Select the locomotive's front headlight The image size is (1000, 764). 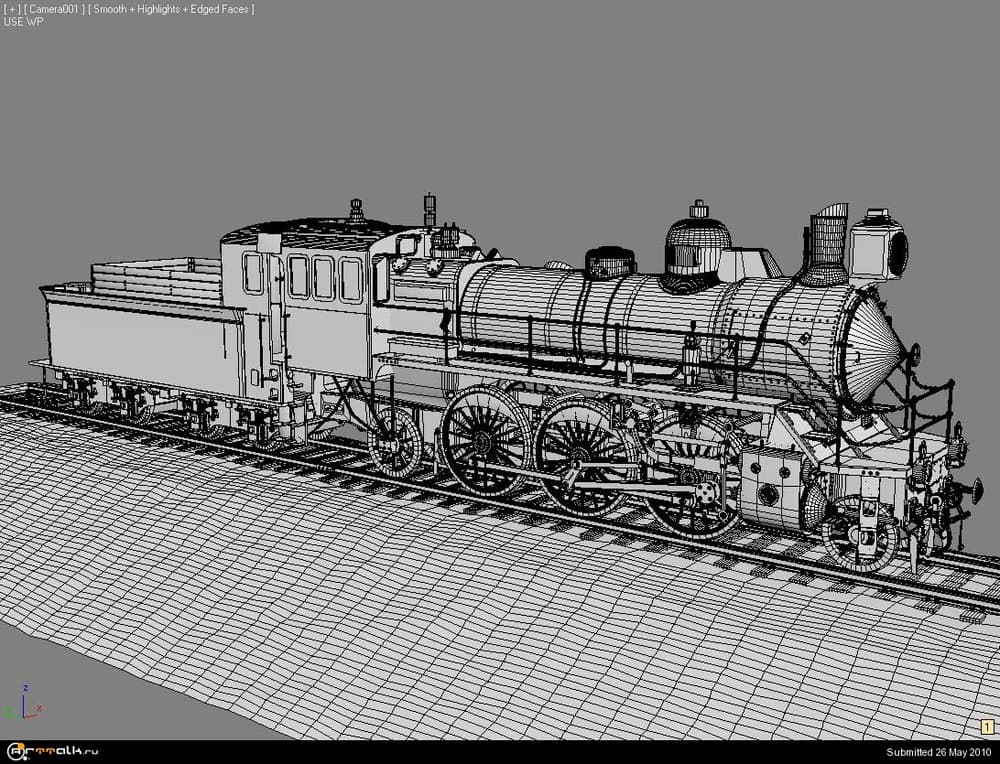(880, 250)
